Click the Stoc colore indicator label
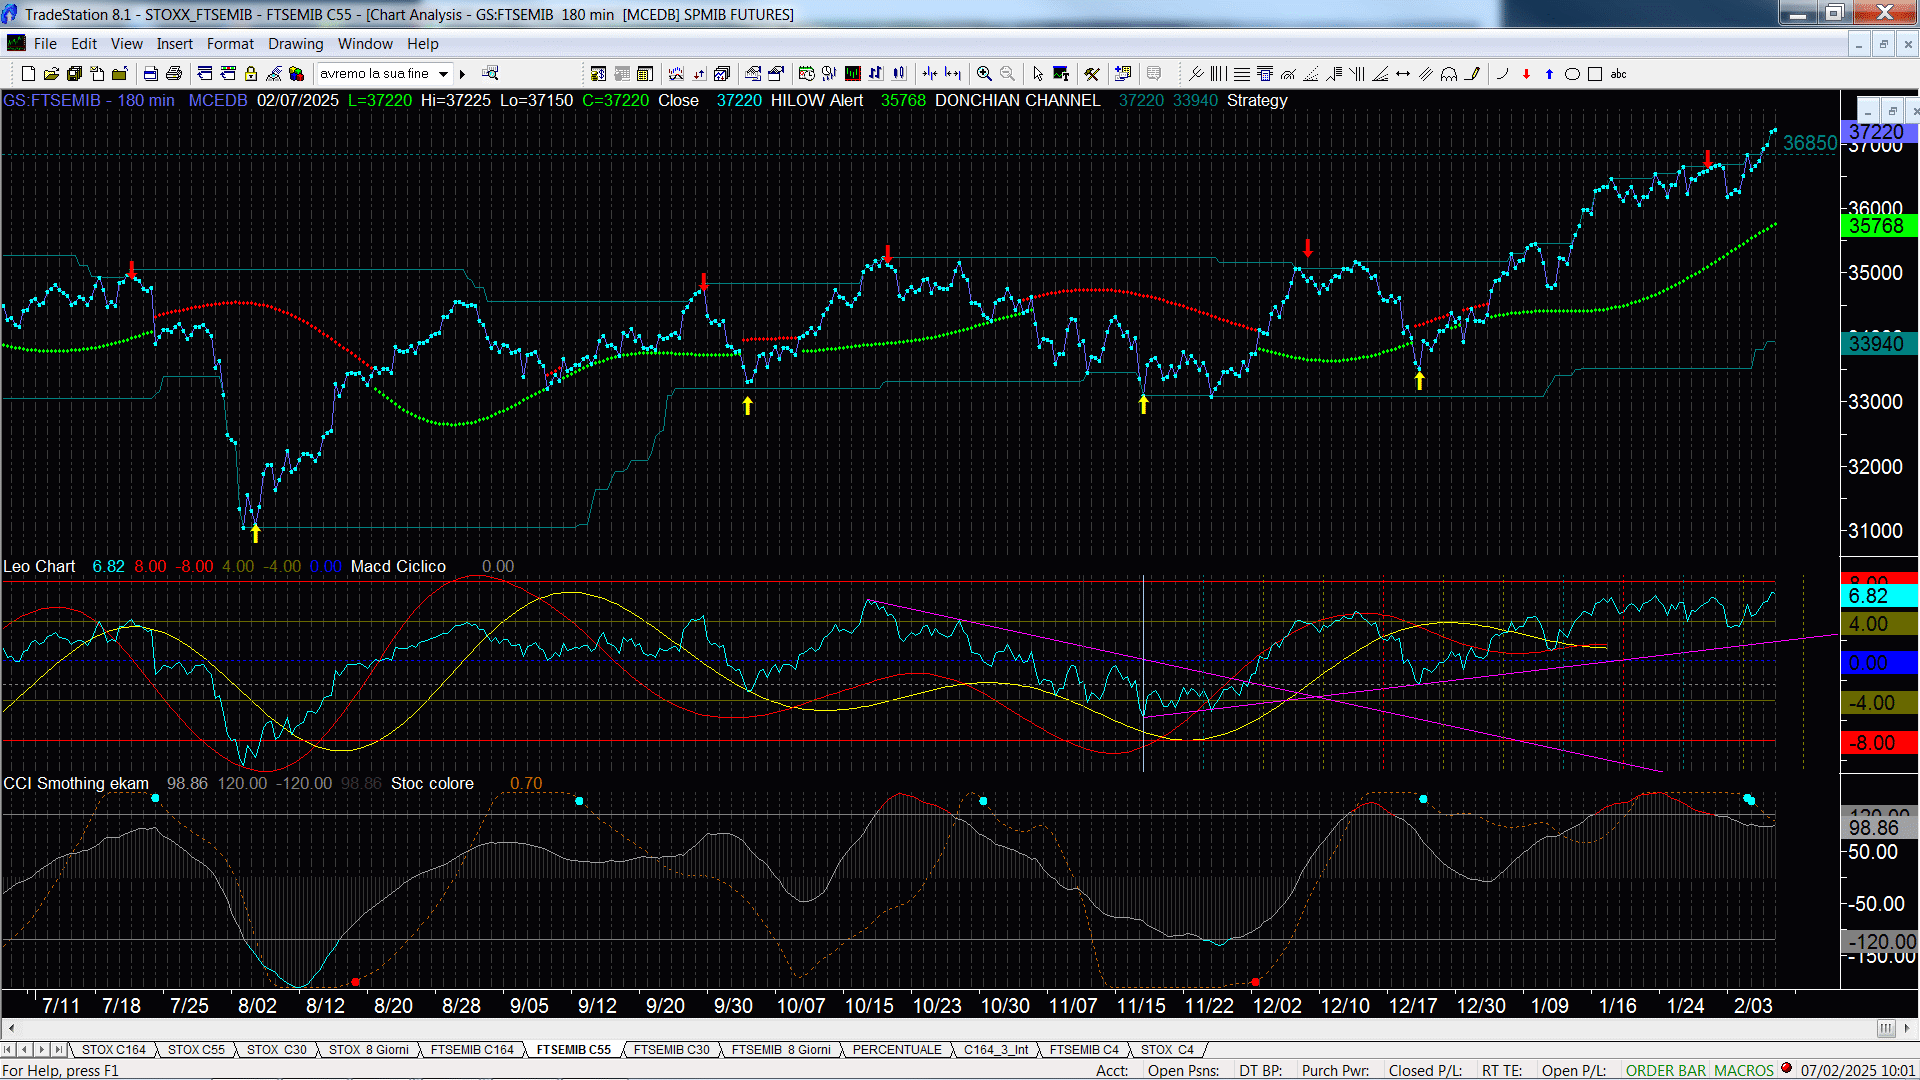The width and height of the screenshot is (1920, 1080). point(432,784)
